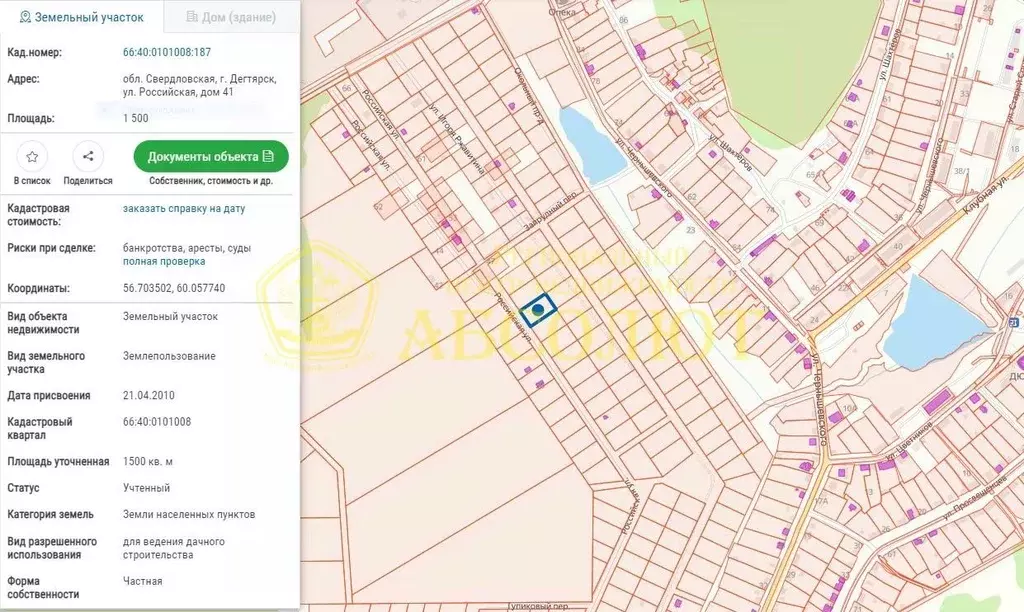Viewport: 1024px width, 612px height.
Task: Add to list with the star icon
Action: 32,156
